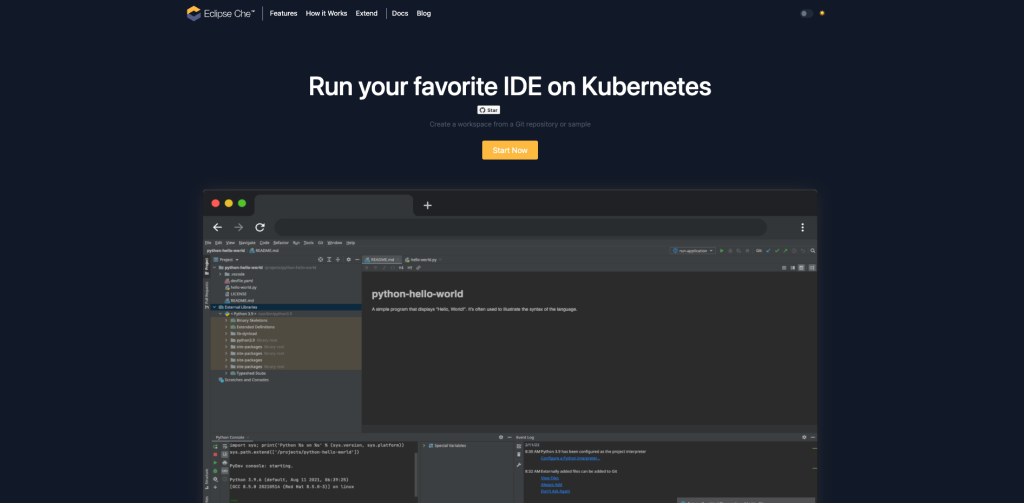Open the Edit menu in the IDE
Screen dimensions: 1024x503
point(218,242)
